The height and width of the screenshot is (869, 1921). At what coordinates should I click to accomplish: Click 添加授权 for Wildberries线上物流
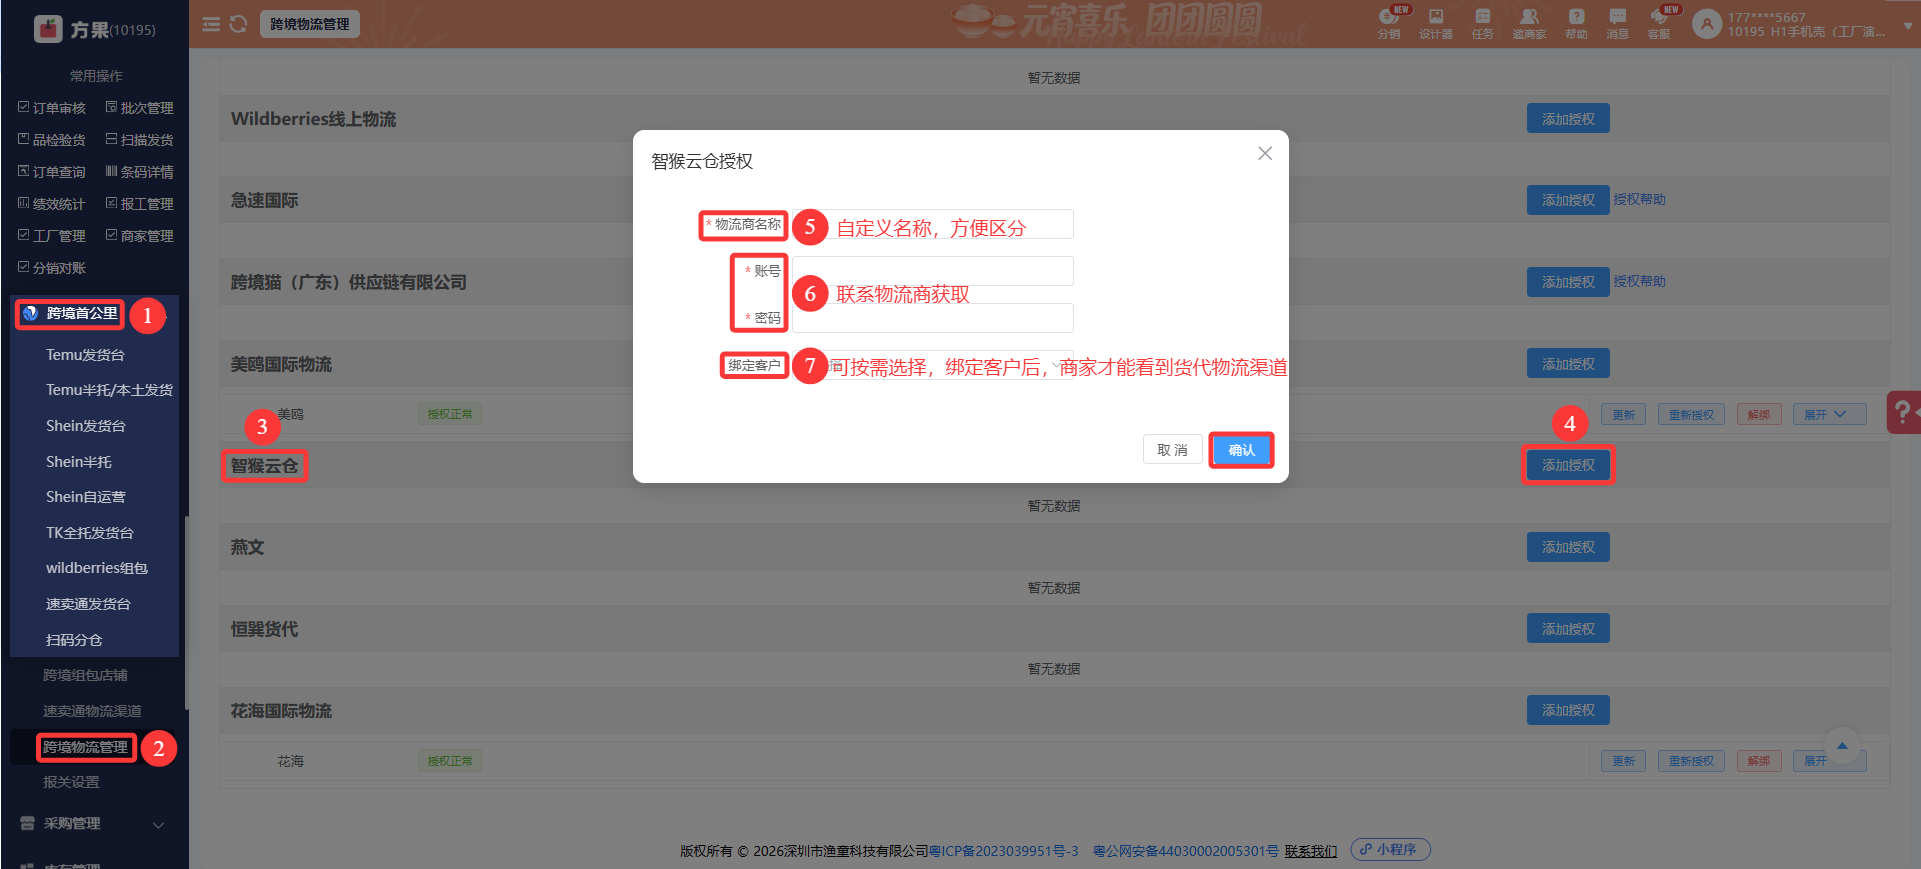click(x=1568, y=119)
